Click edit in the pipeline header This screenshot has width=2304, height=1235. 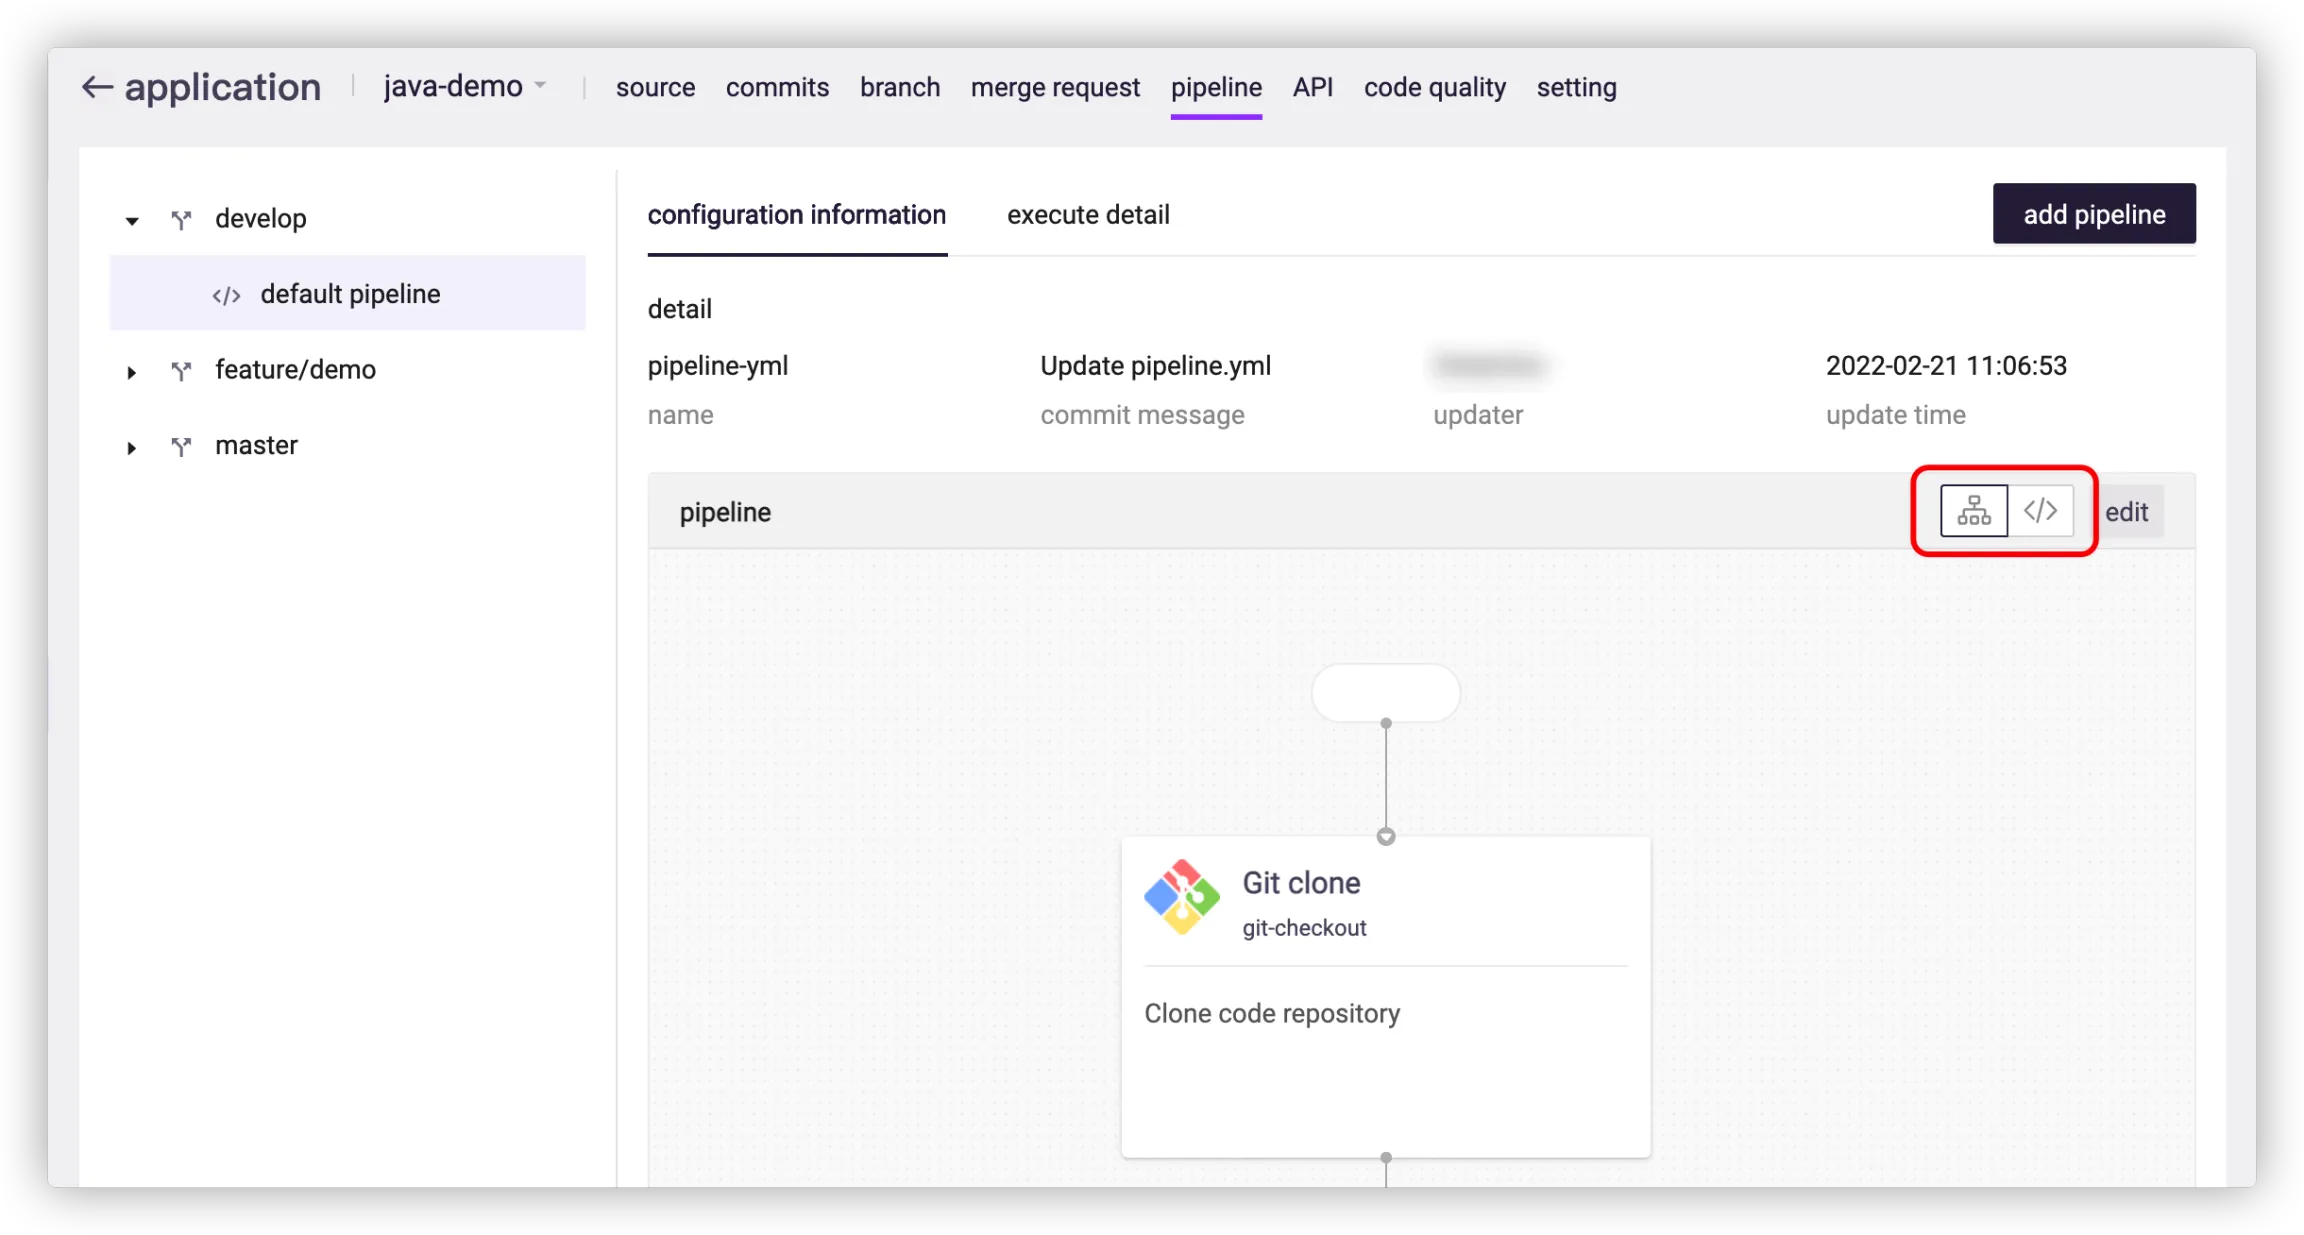[2126, 512]
